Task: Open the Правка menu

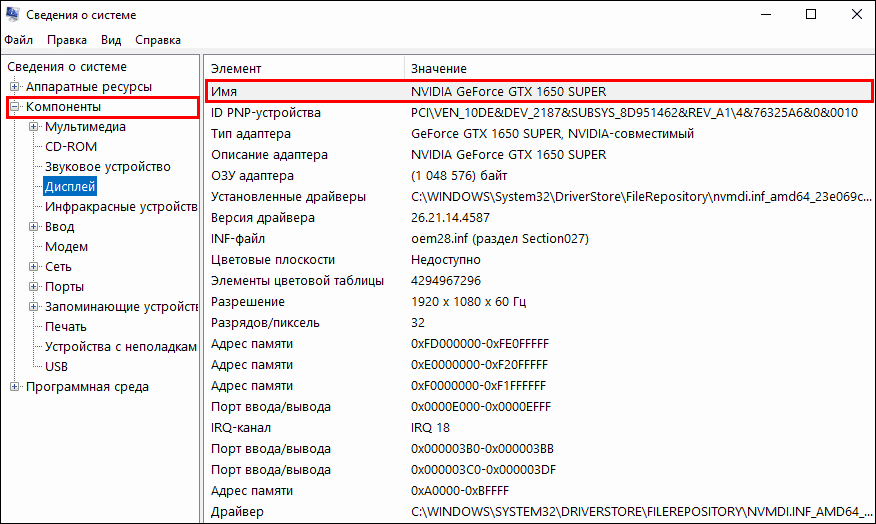Action: [x=66, y=40]
